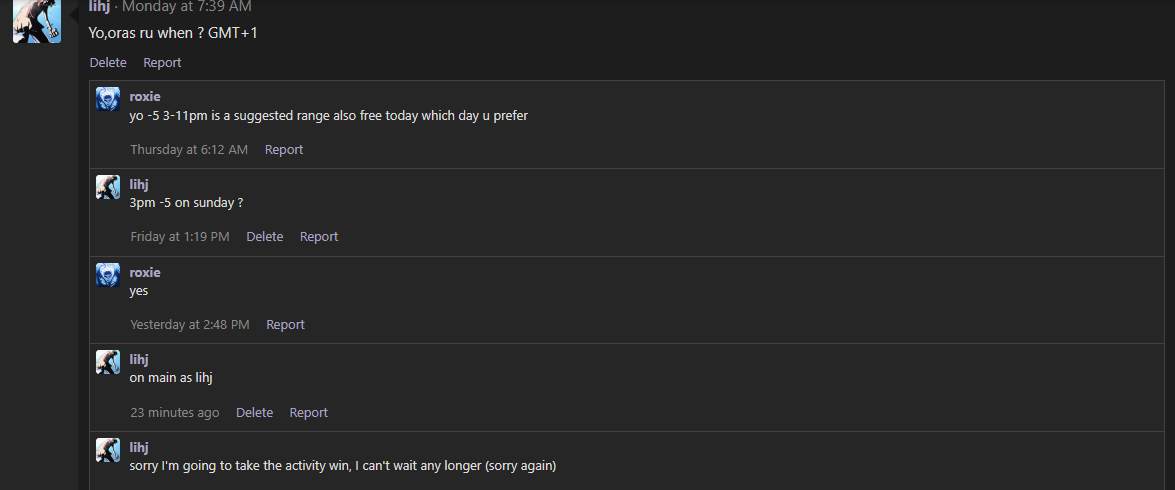Open lihj's avatar on the "activity win" comment

point(108,450)
